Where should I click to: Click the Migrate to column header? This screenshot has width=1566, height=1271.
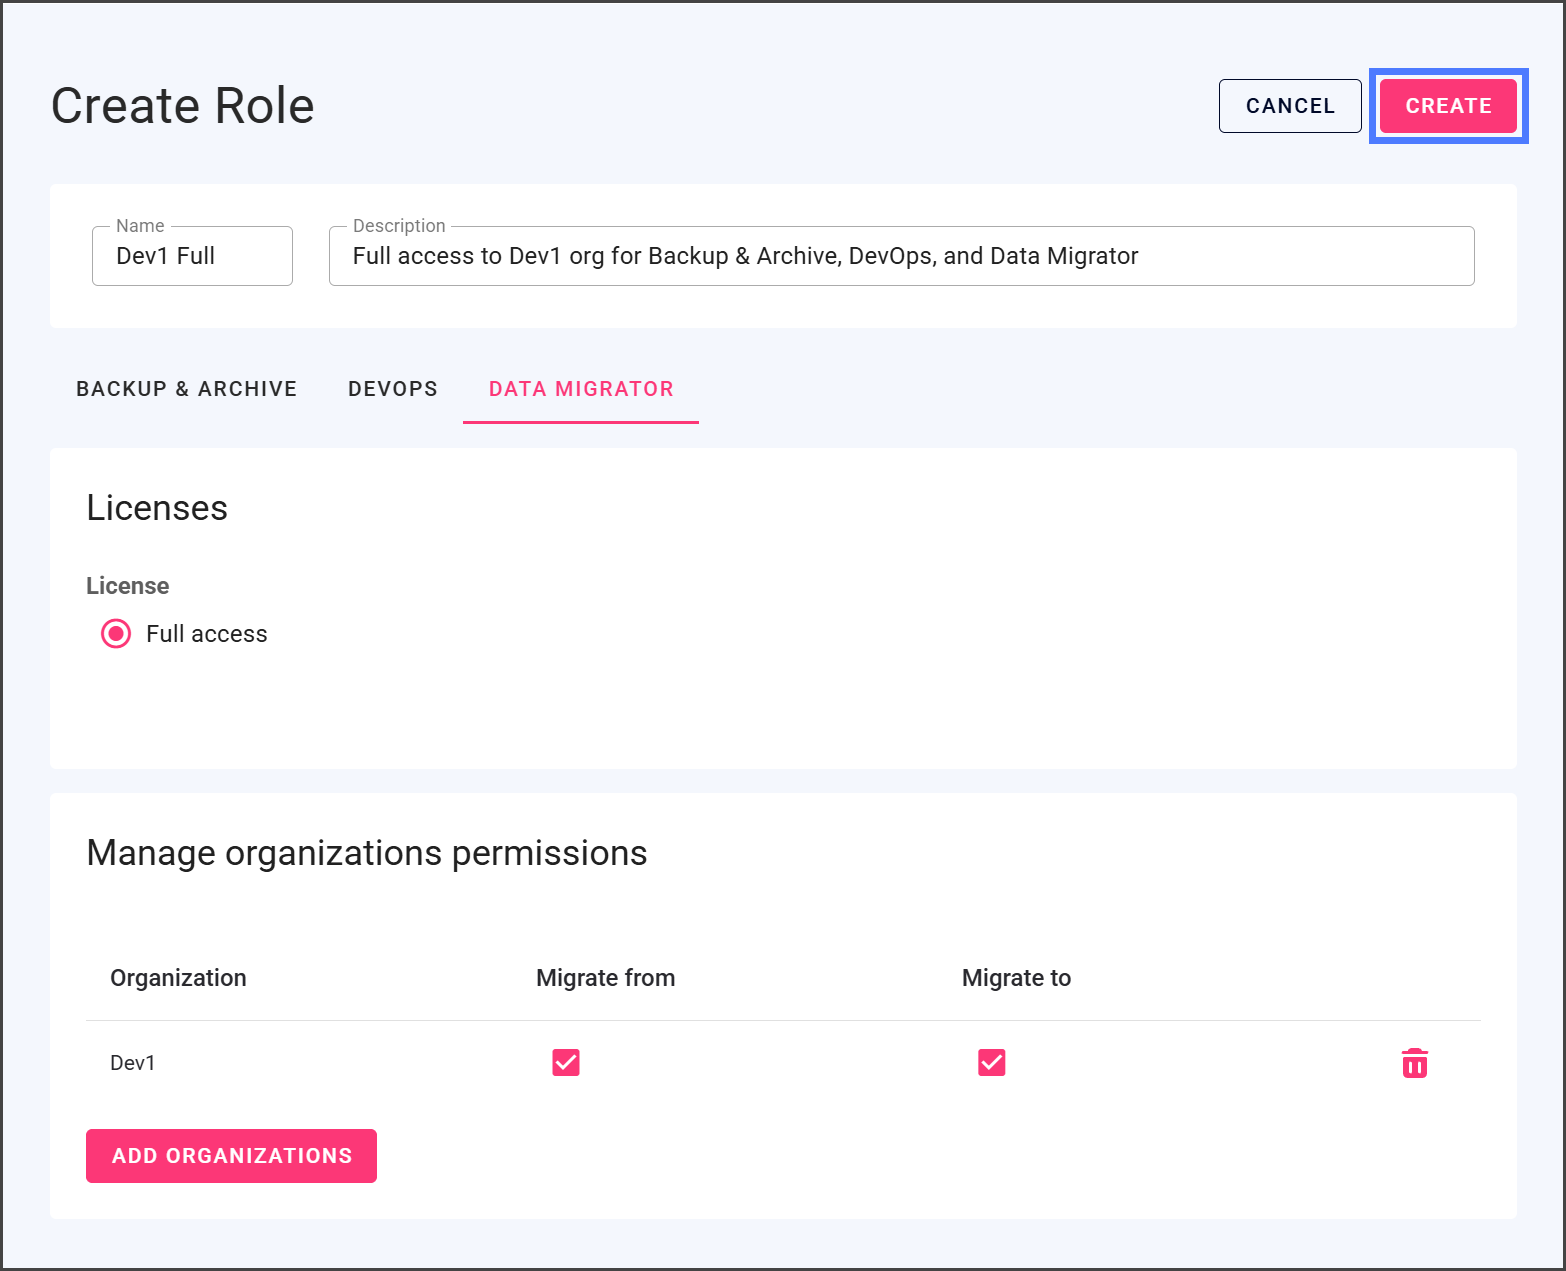(x=1016, y=978)
